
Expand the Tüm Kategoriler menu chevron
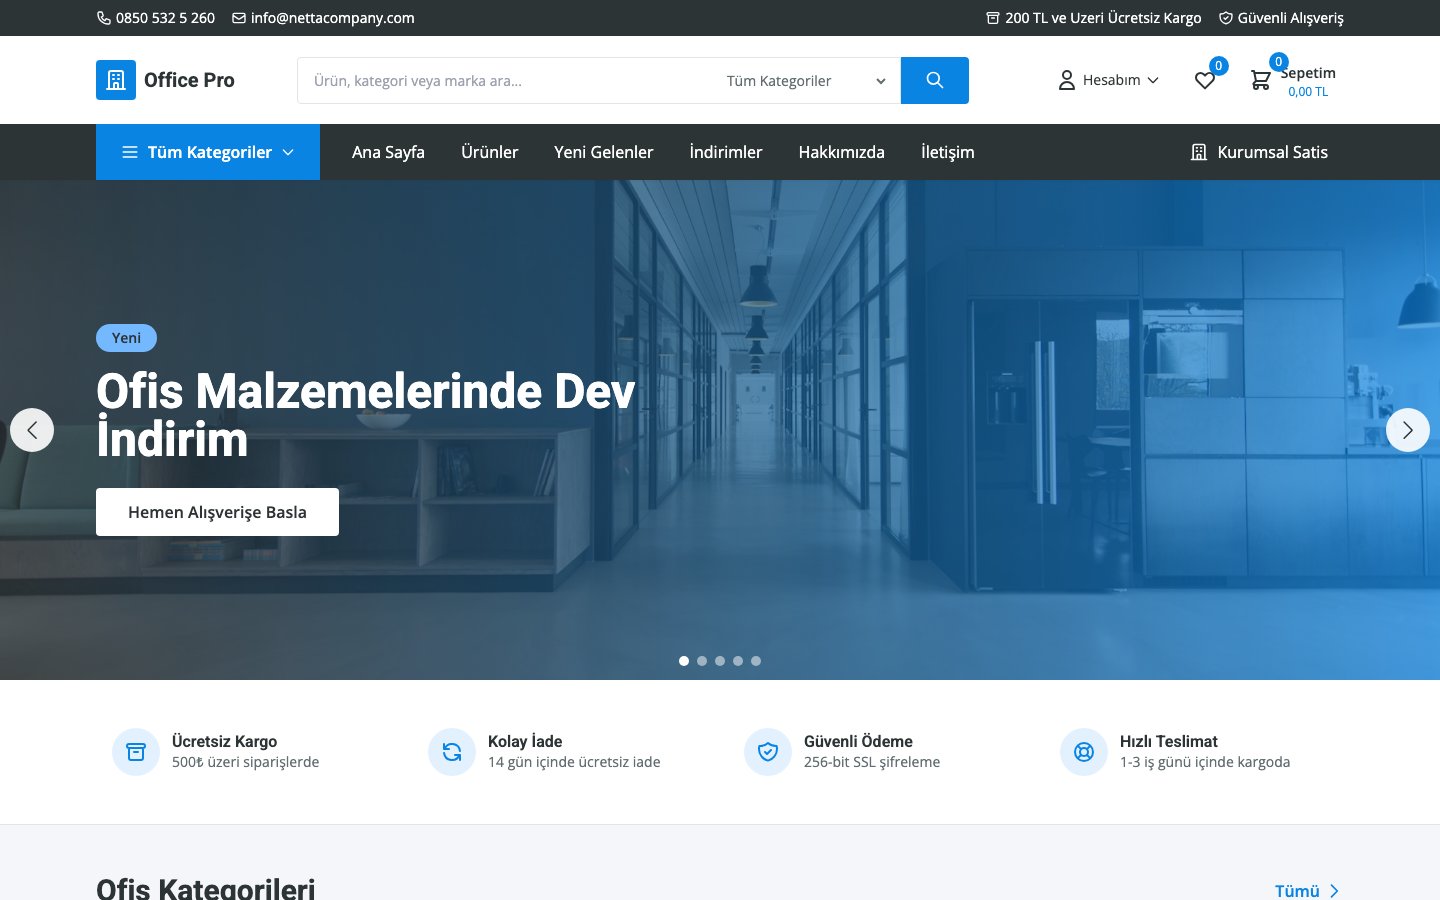pyautogui.click(x=289, y=152)
